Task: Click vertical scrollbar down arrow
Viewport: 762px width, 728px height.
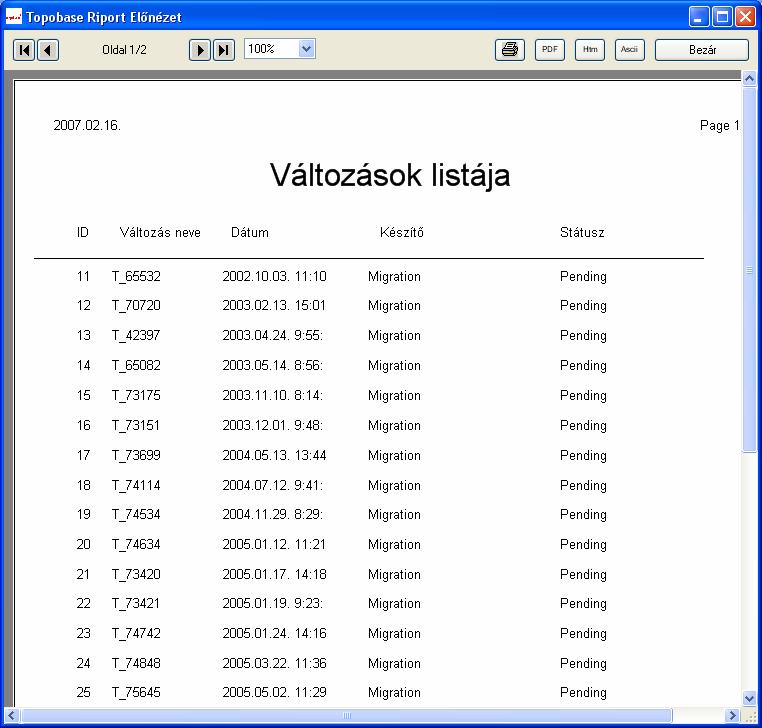Action: tap(749, 699)
